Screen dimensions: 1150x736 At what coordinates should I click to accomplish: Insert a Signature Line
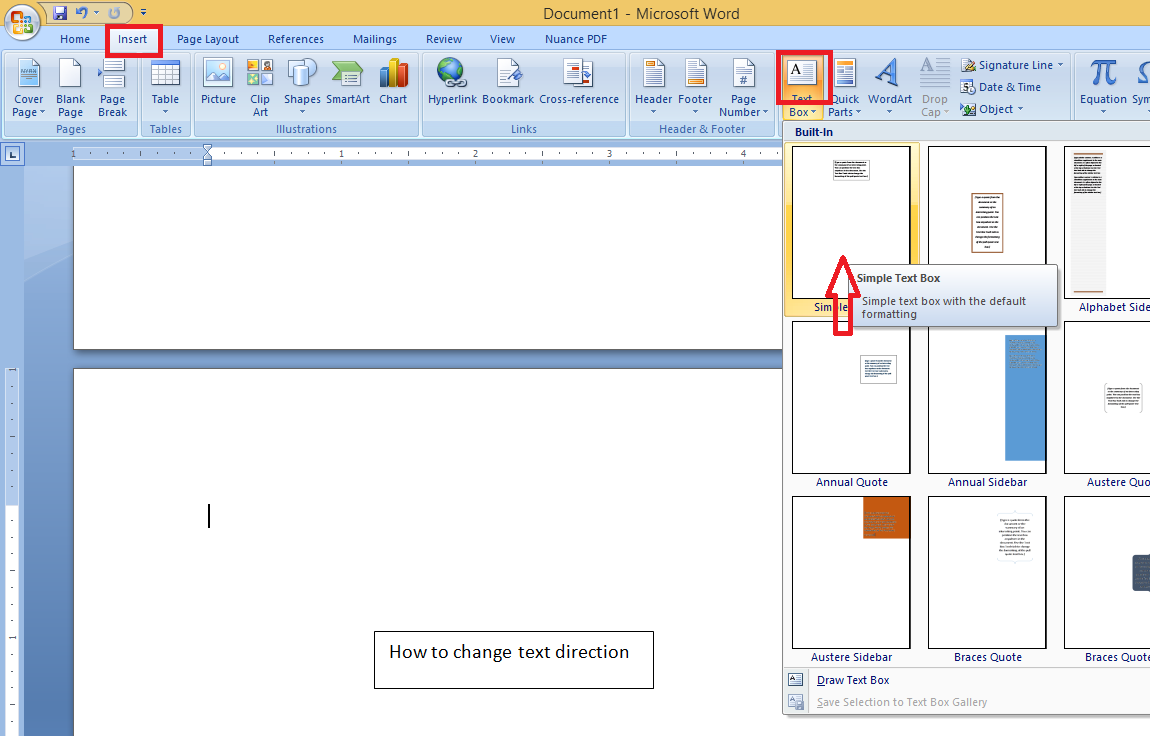coord(1012,65)
